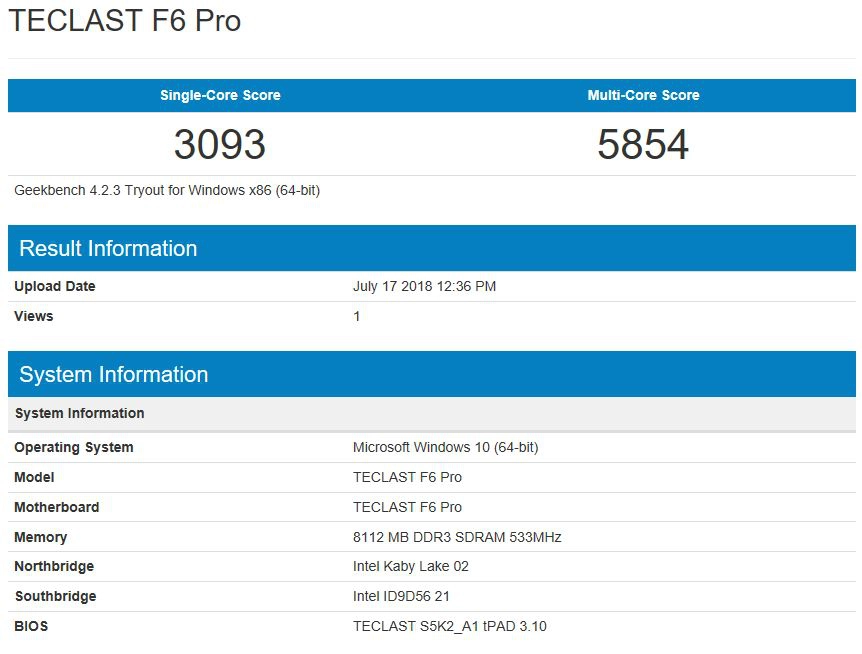Viewport: 862px width, 654px height.
Task: Click the gray System Information table subheader
Action: pyautogui.click(x=80, y=414)
